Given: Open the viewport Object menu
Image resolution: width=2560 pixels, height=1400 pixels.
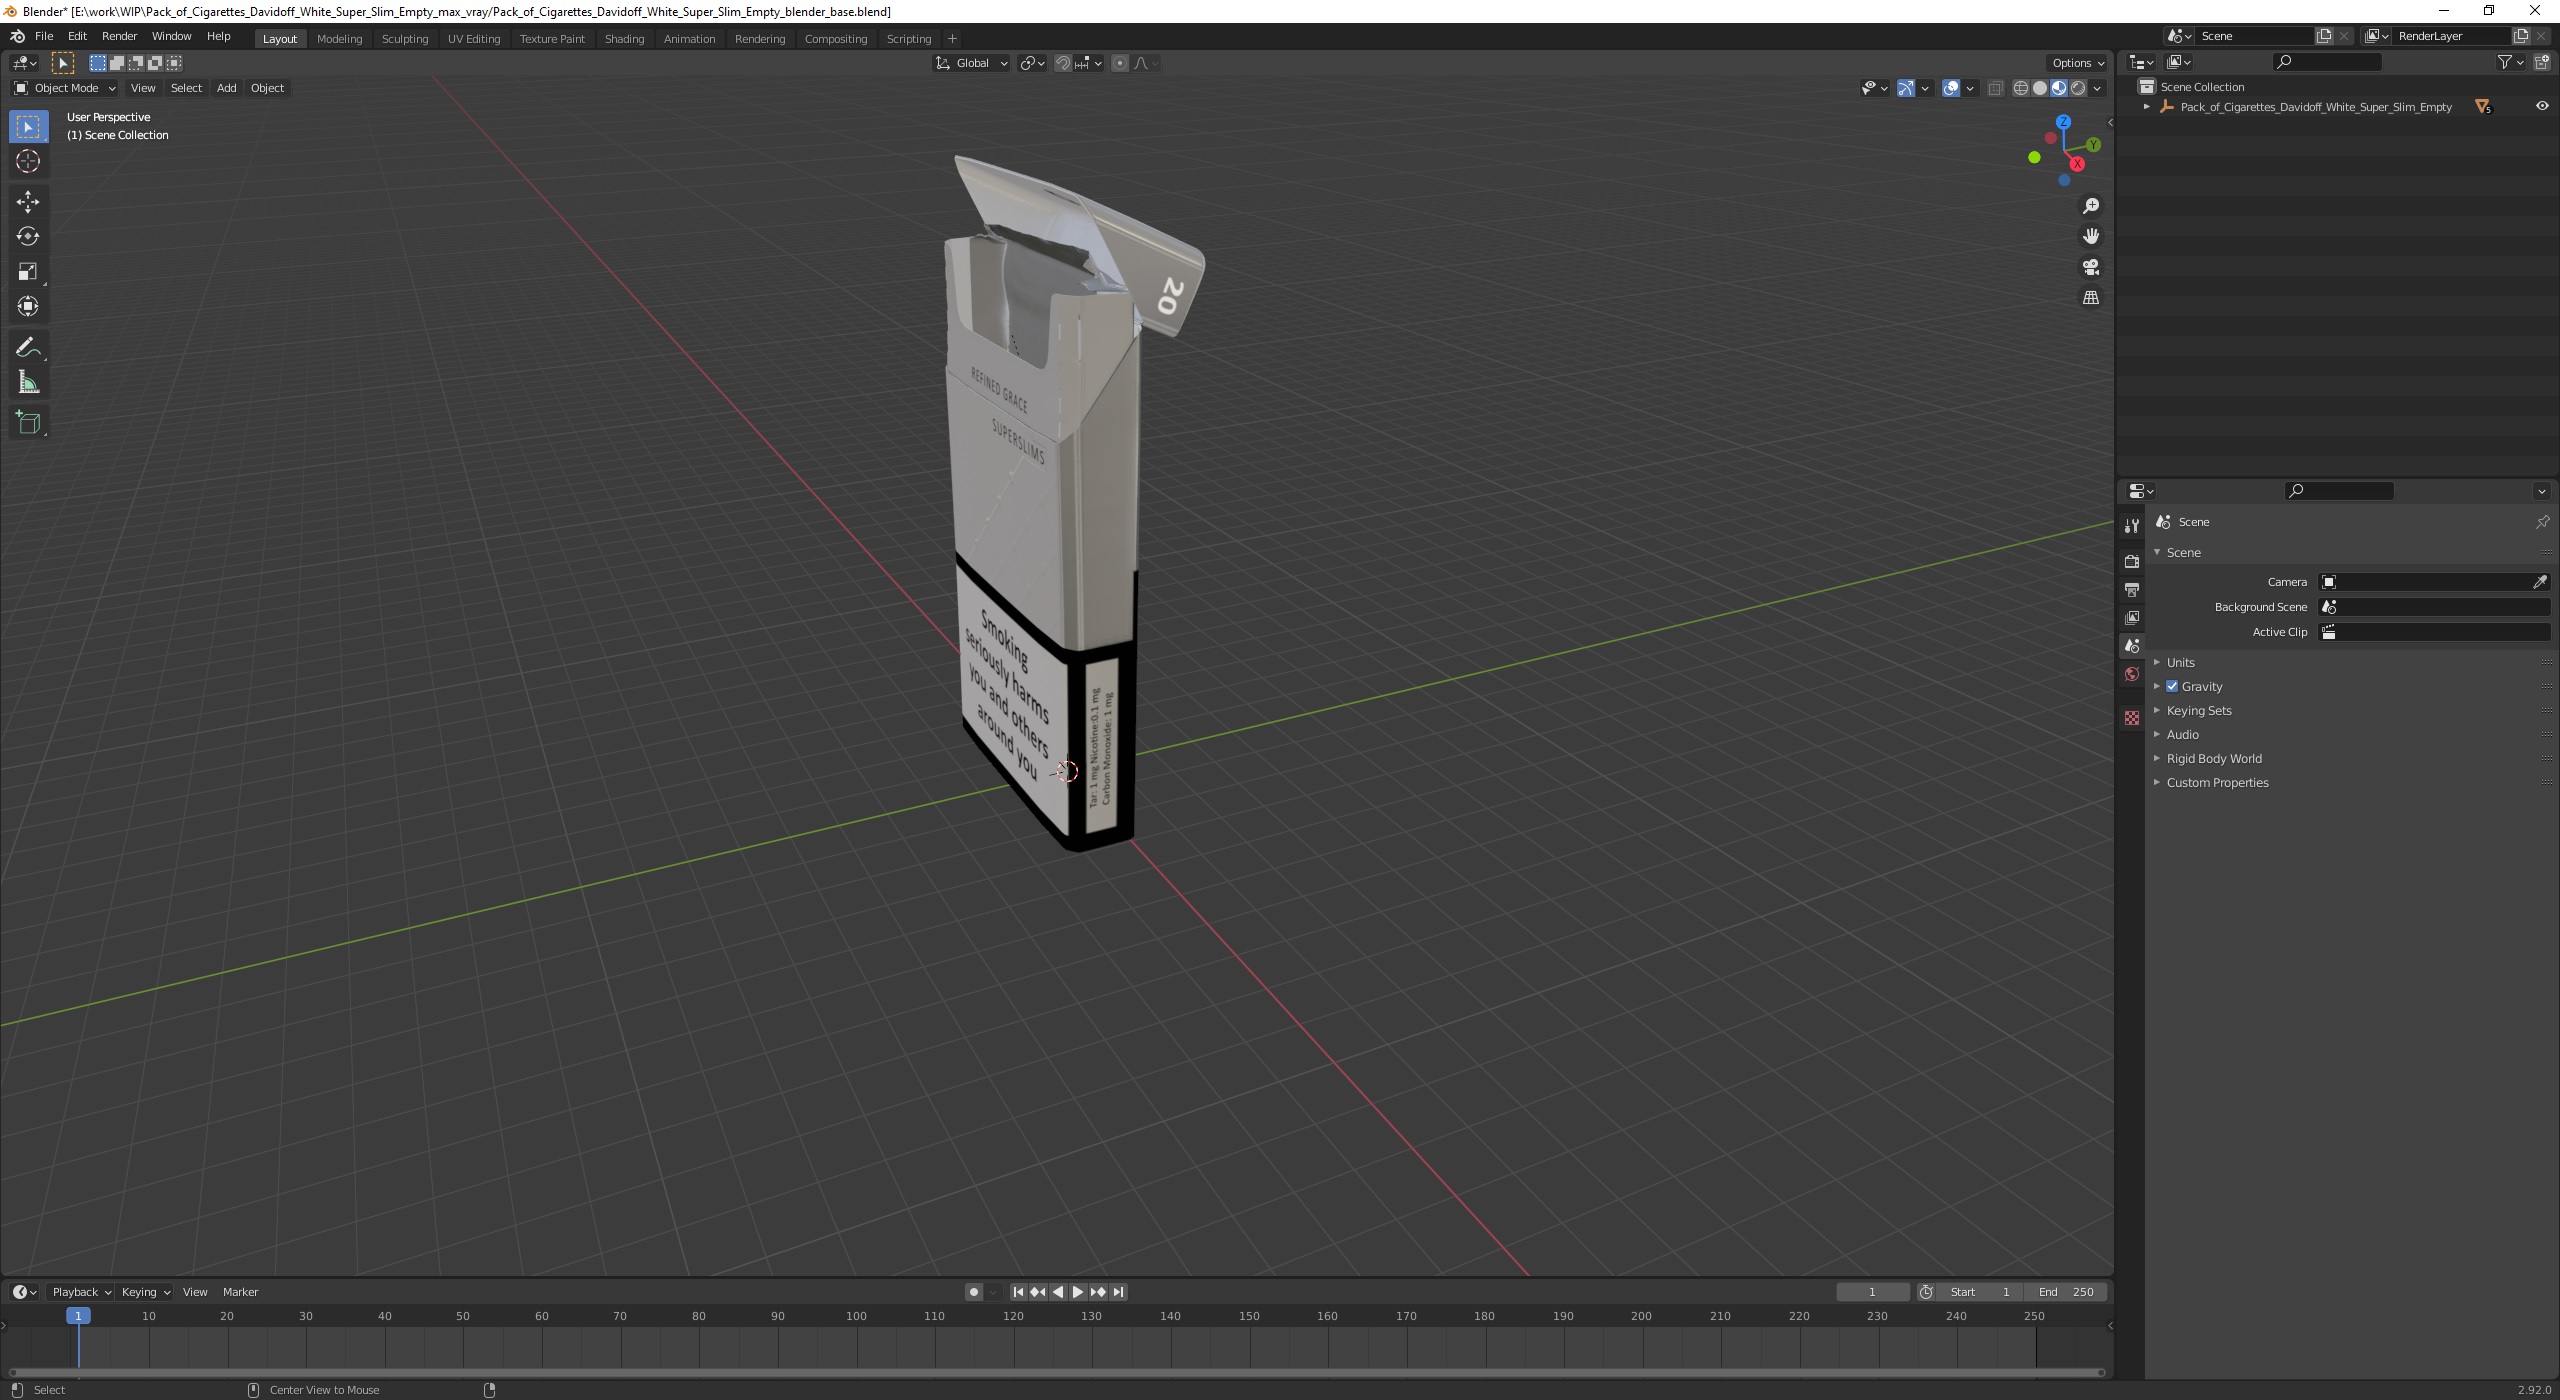Looking at the screenshot, I should (267, 88).
